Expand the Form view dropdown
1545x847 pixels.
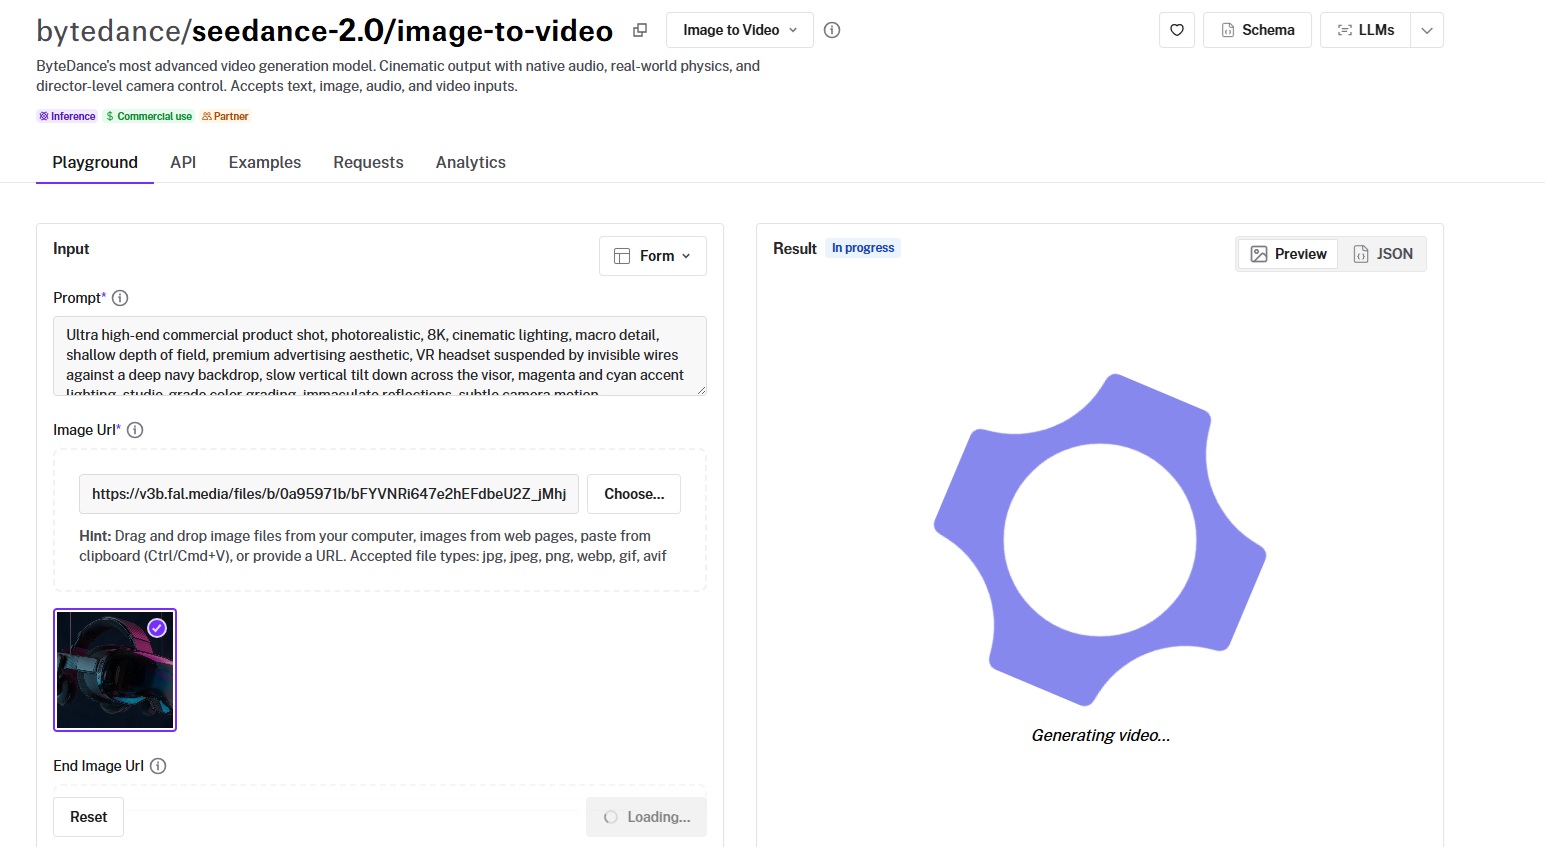click(x=652, y=256)
